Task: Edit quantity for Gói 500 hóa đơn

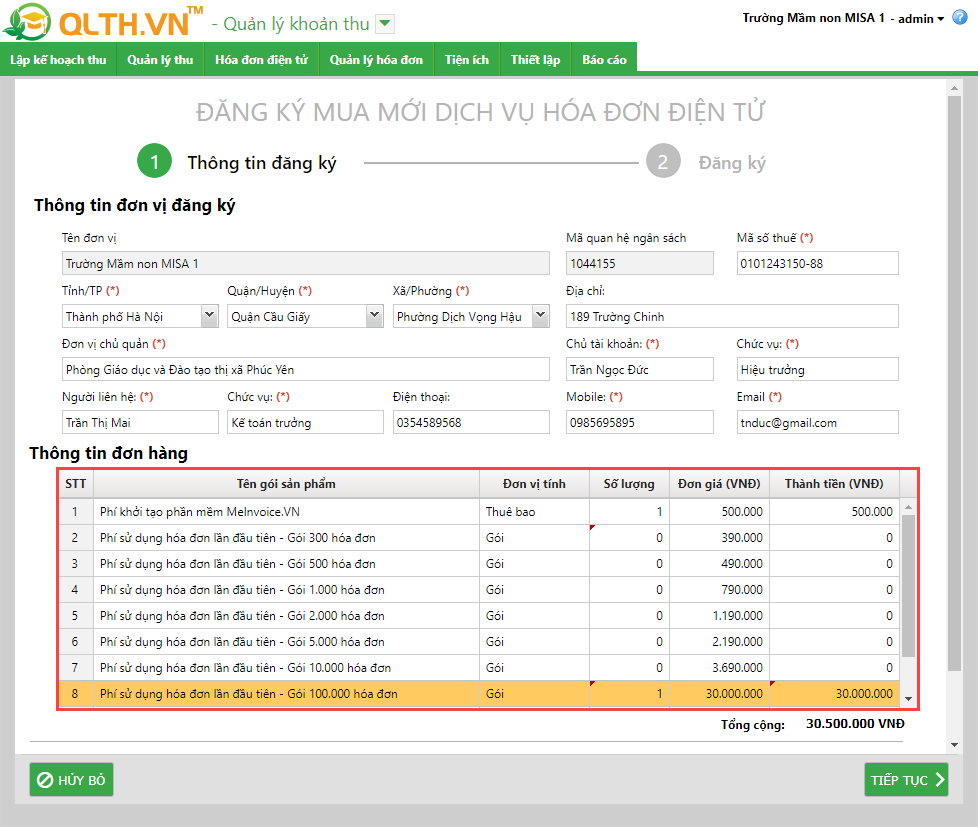Action: (629, 564)
